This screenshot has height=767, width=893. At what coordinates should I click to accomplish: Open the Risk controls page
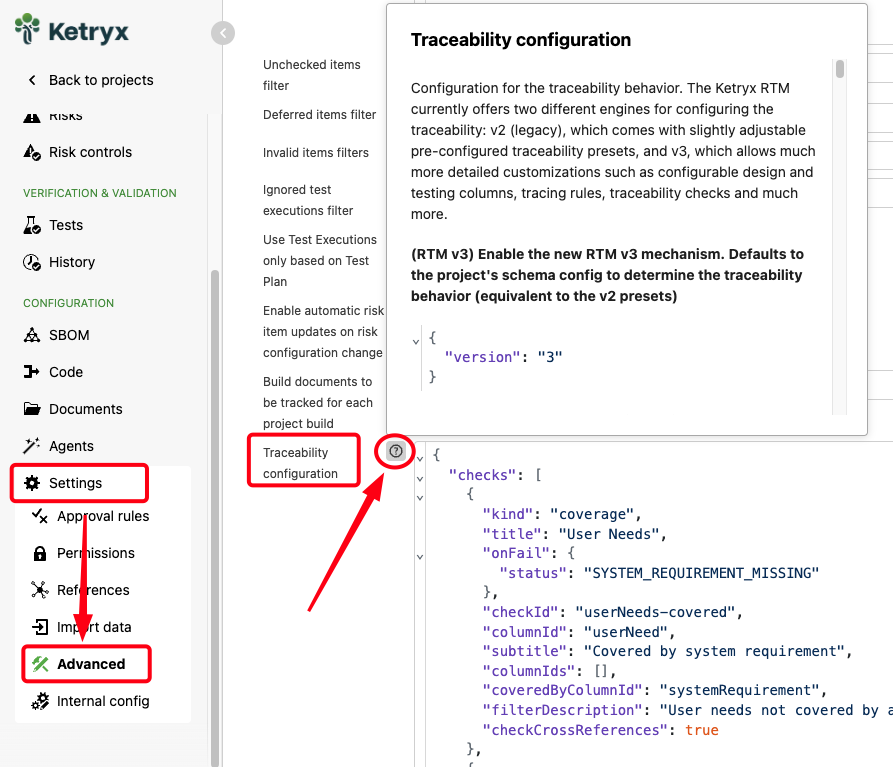[91, 152]
